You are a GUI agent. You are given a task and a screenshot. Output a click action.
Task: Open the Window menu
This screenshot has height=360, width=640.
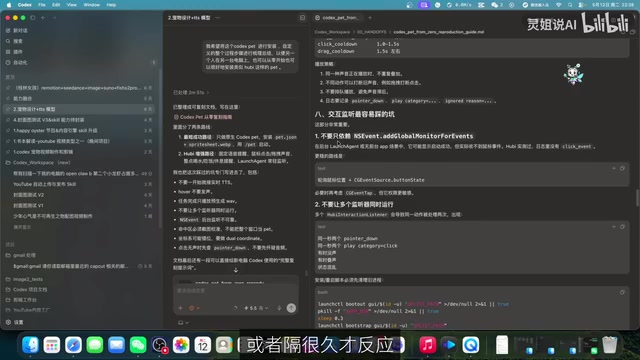(91, 5)
